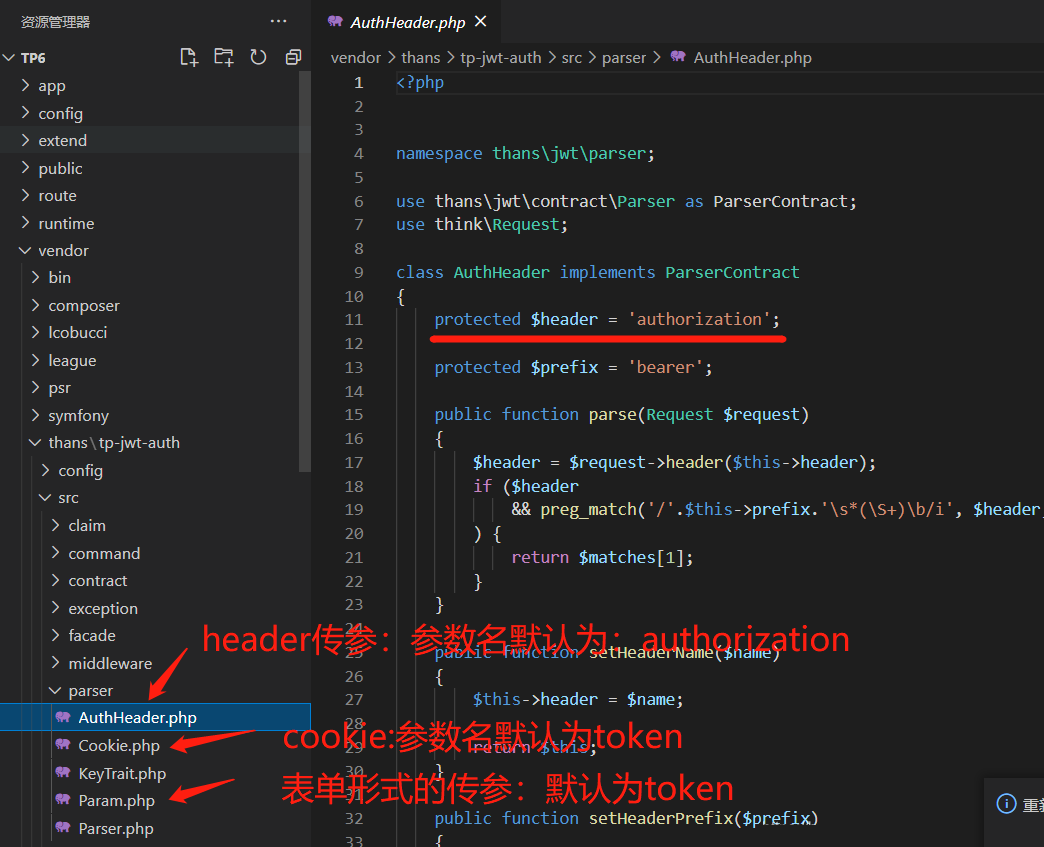
Task: Expand the app folder
Action: [x=51, y=86]
